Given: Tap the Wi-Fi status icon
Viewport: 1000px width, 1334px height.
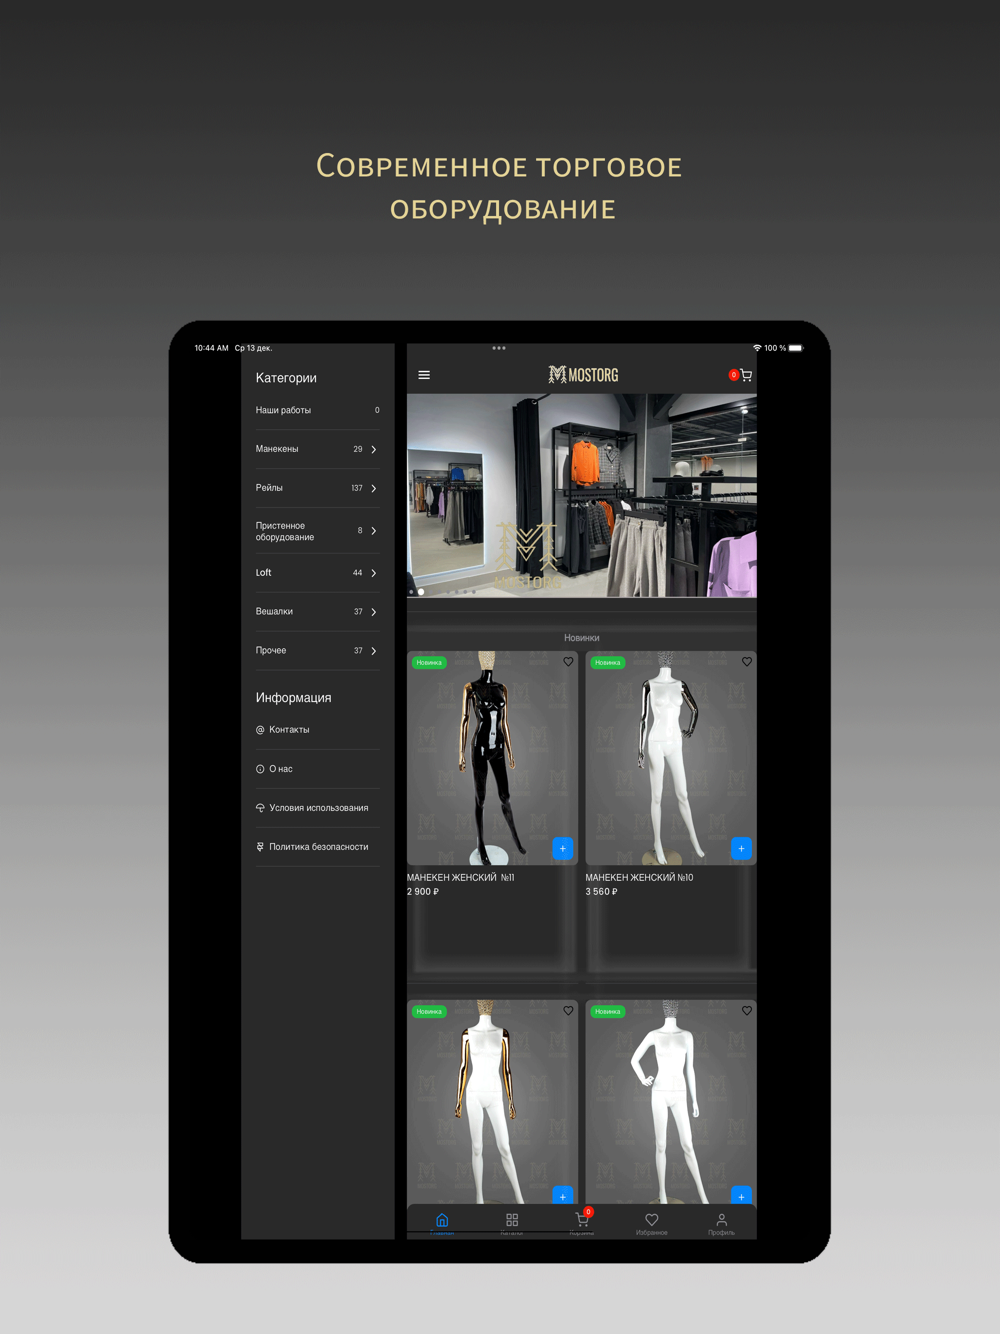Looking at the screenshot, I should (x=757, y=348).
